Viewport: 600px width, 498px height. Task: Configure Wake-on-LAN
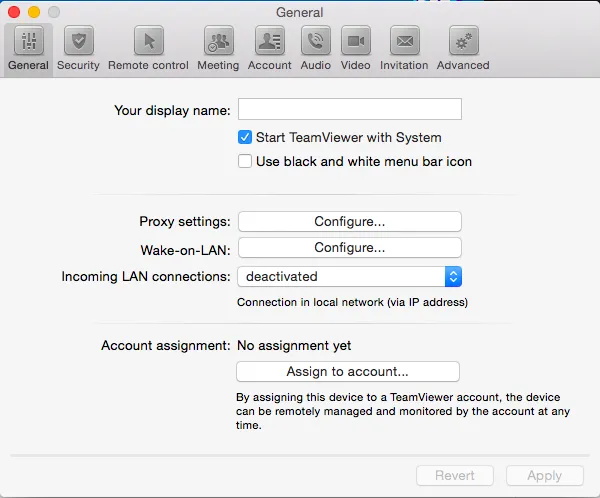point(349,247)
